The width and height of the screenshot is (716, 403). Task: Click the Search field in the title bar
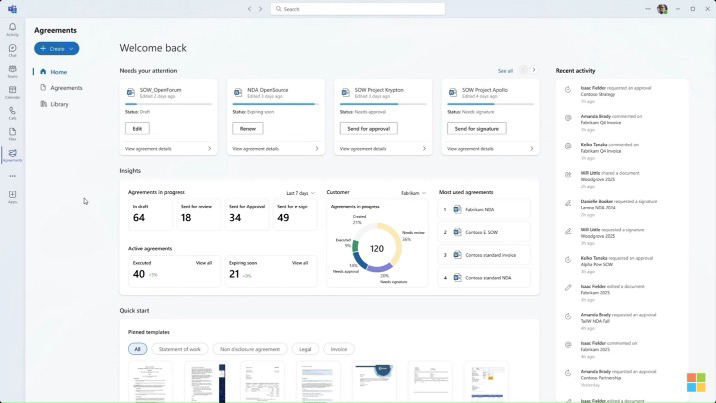pyautogui.click(x=360, y=9)
